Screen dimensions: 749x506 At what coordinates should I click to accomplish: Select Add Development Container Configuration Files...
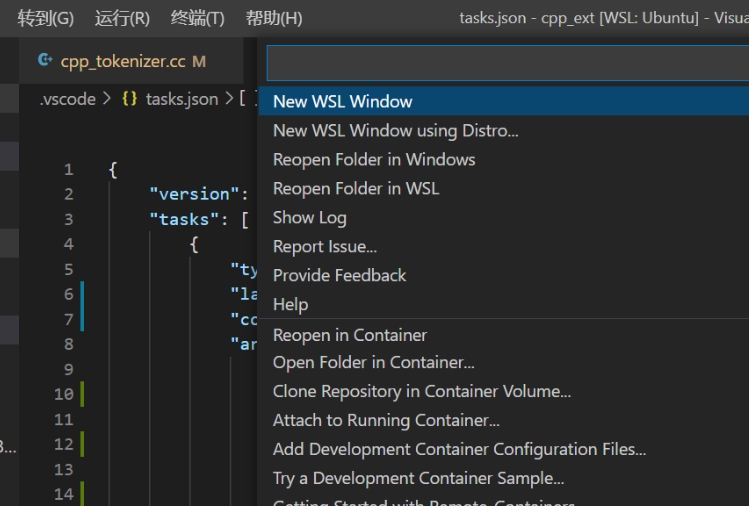click(504, 449)
